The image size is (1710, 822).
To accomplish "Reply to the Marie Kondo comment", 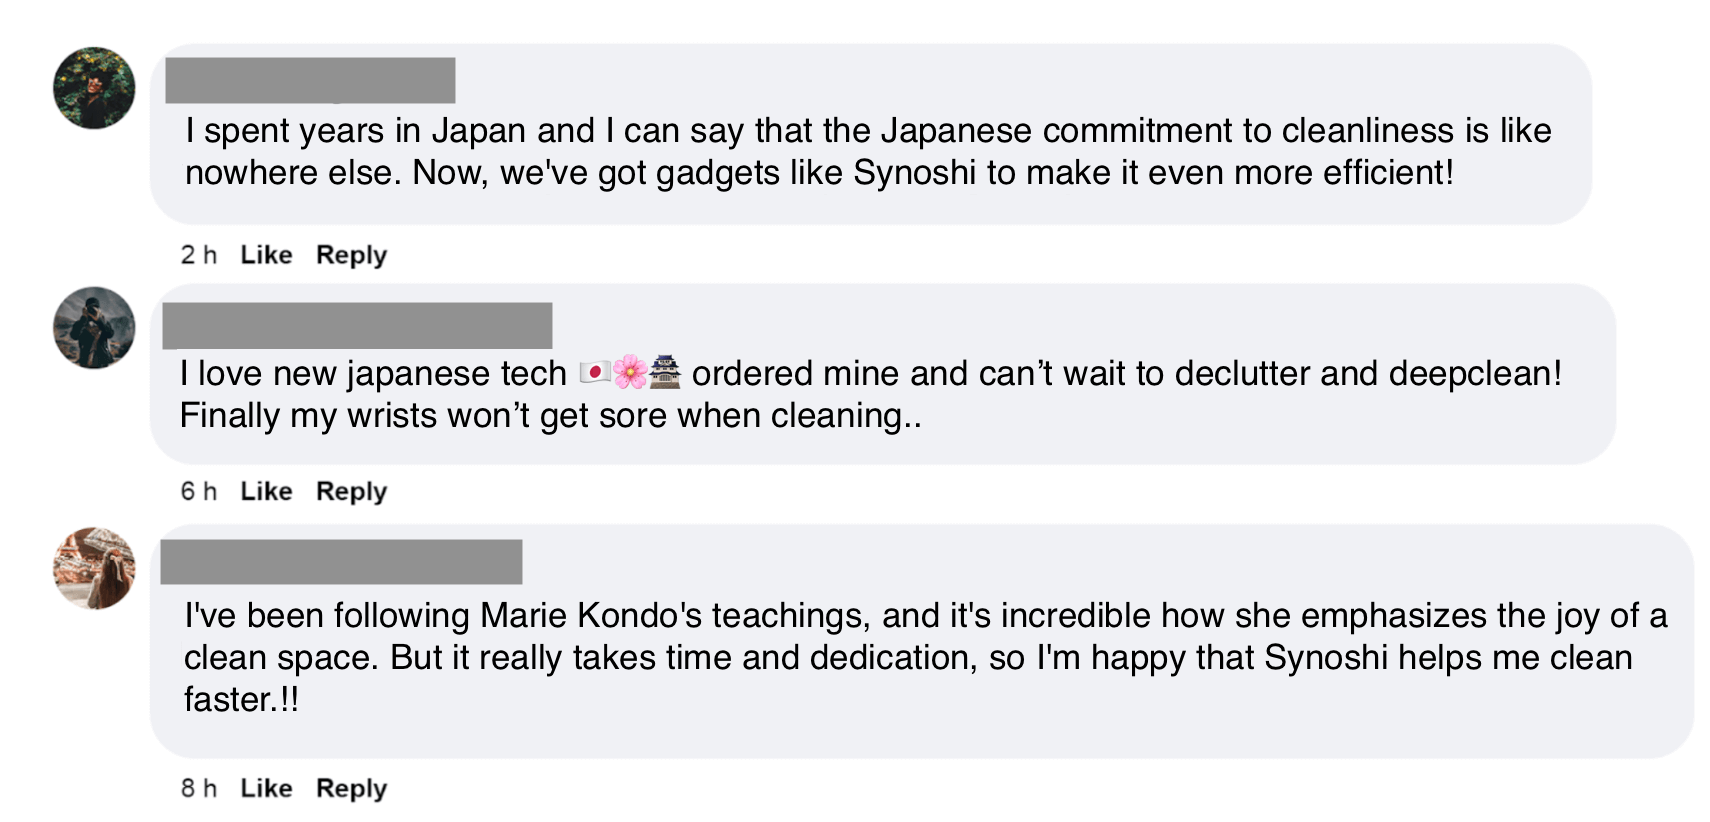I will tap(351, 788).
